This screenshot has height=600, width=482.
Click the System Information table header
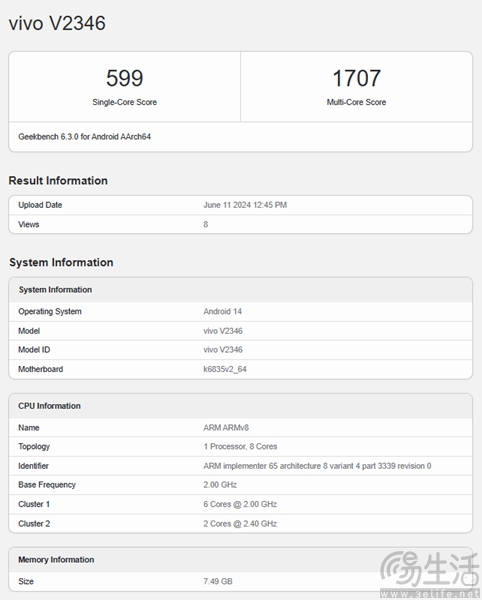pos(55,290)
